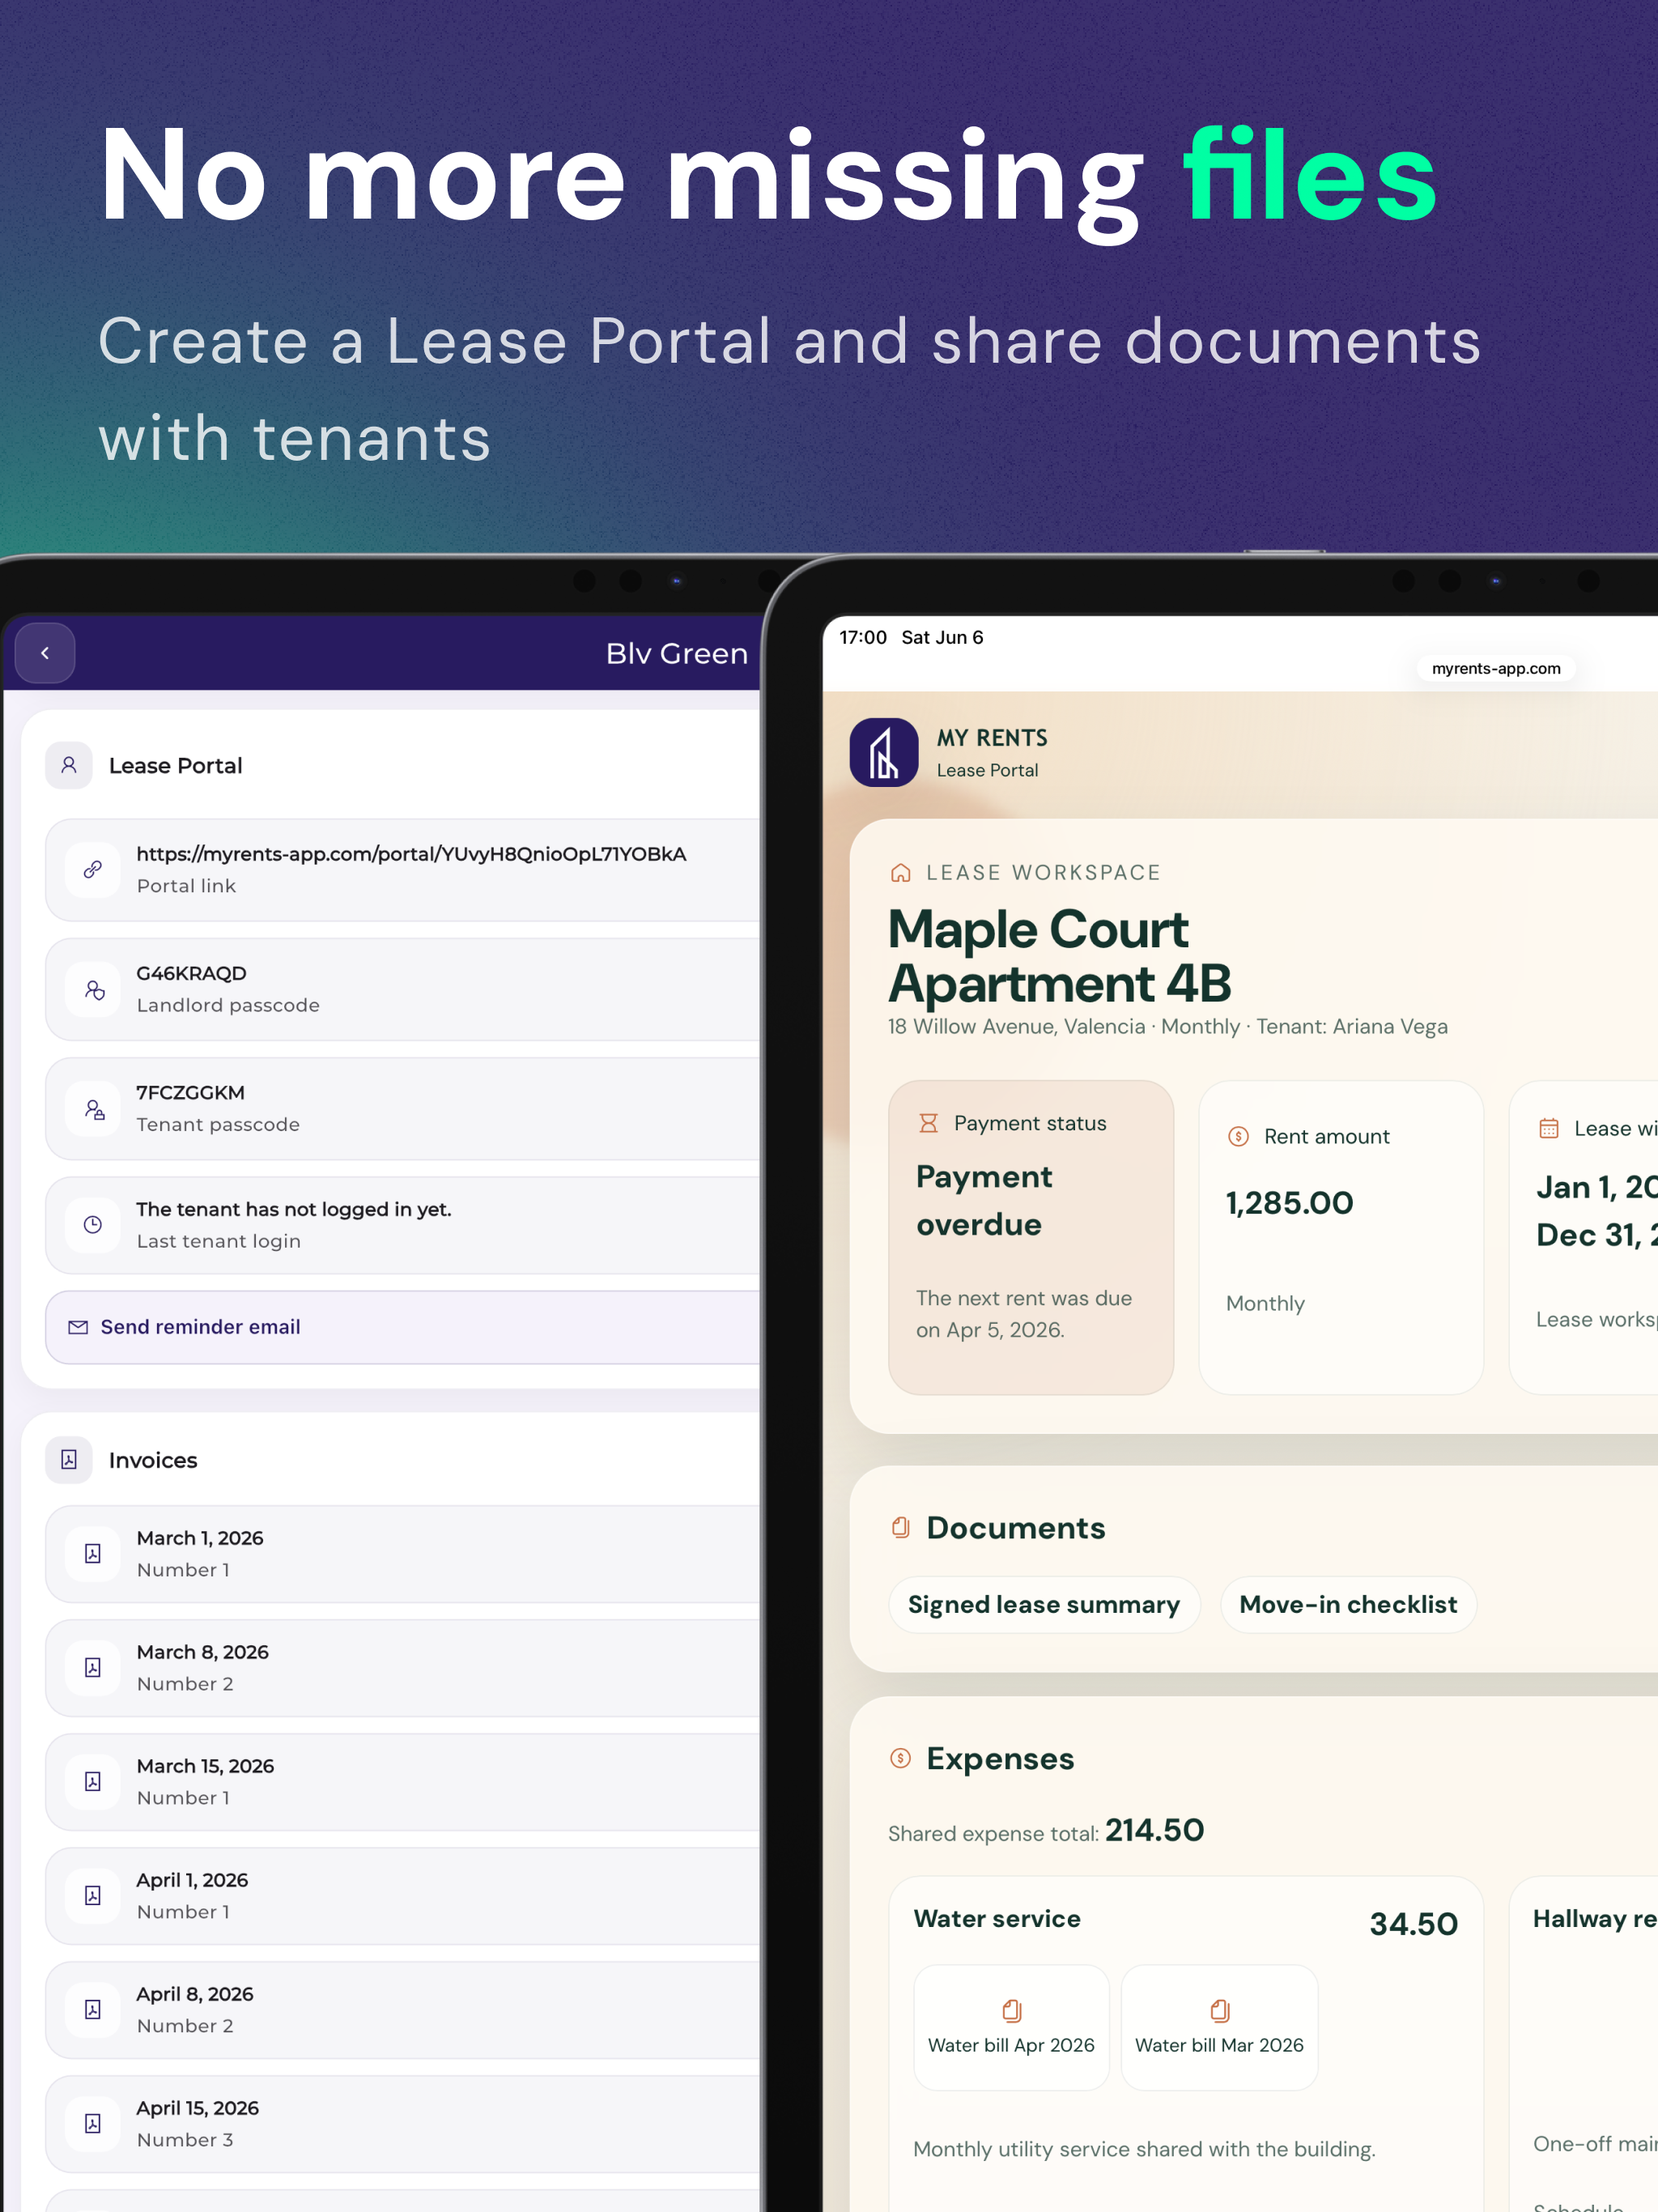
Task: Click the Documents section icon
Action: (x=900, y=1527)
